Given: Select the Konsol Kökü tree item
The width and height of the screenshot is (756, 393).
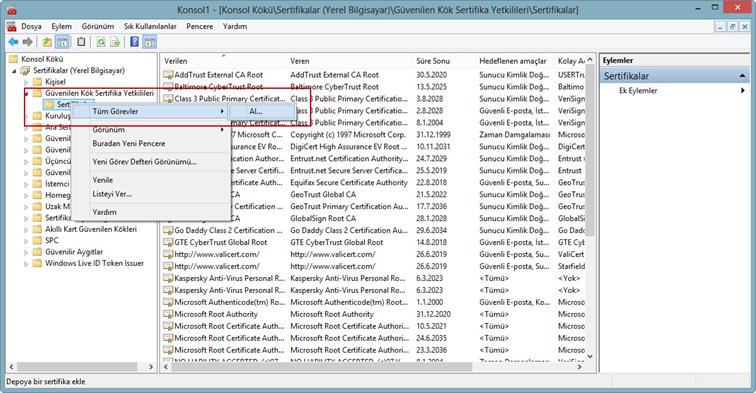Looking at the screenshot, I should click(x=42, y=59).
